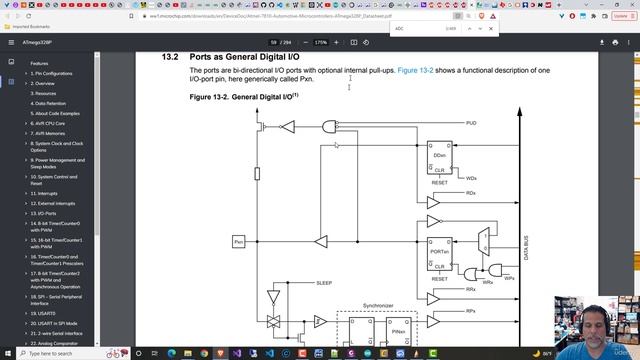
Task: Follow the Figure 13-2 link
Action: (415, 70)
